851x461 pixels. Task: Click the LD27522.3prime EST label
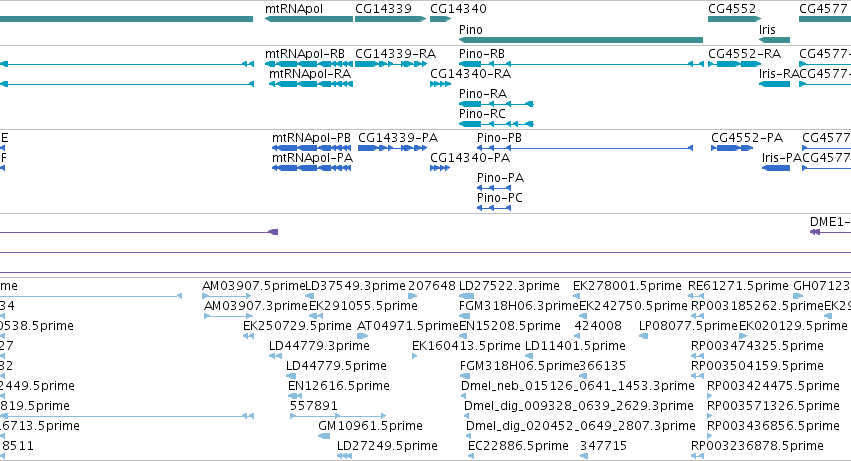(x=509, y=287)
